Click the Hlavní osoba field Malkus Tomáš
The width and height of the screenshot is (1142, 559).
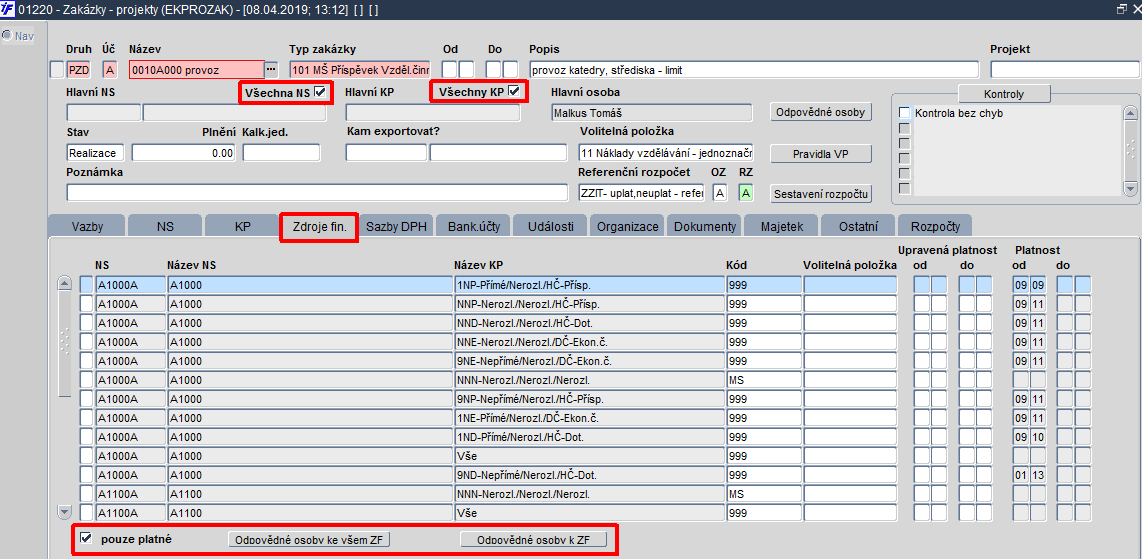pyautogui.click(x=652, y=112)
